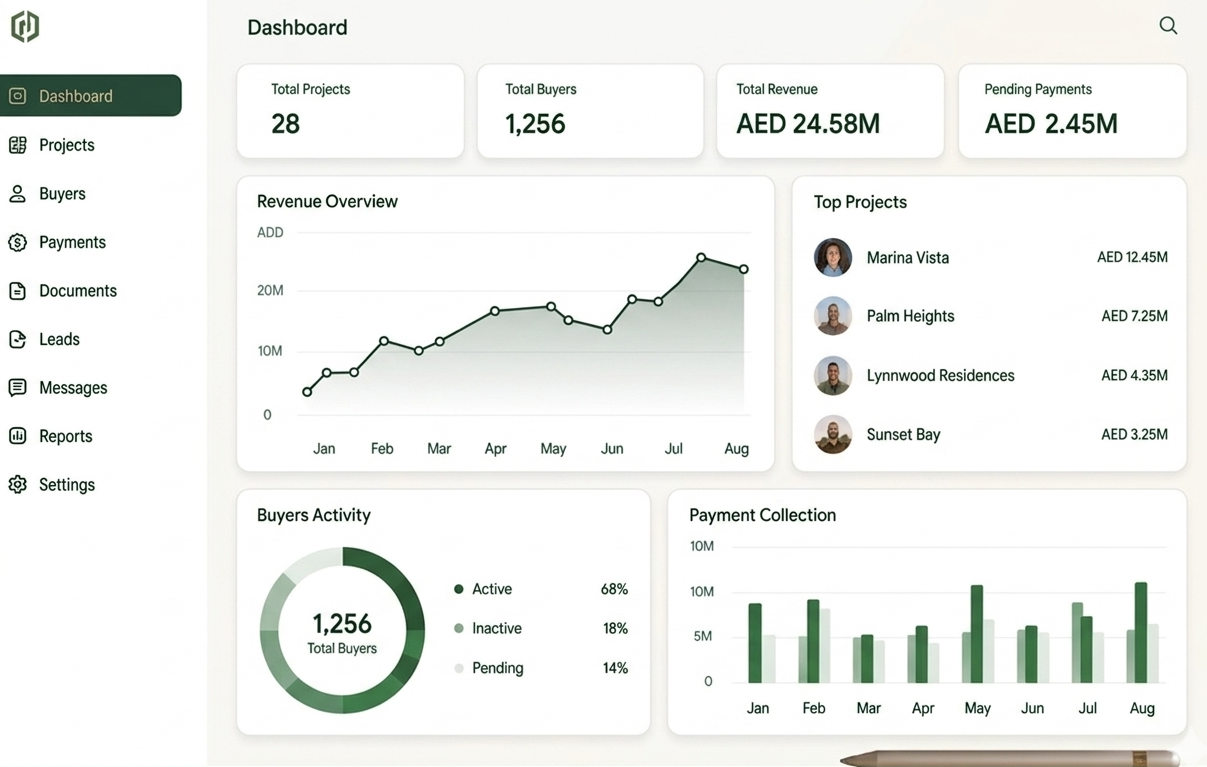Click the Sunset Bay avatar

click(833, 435)
